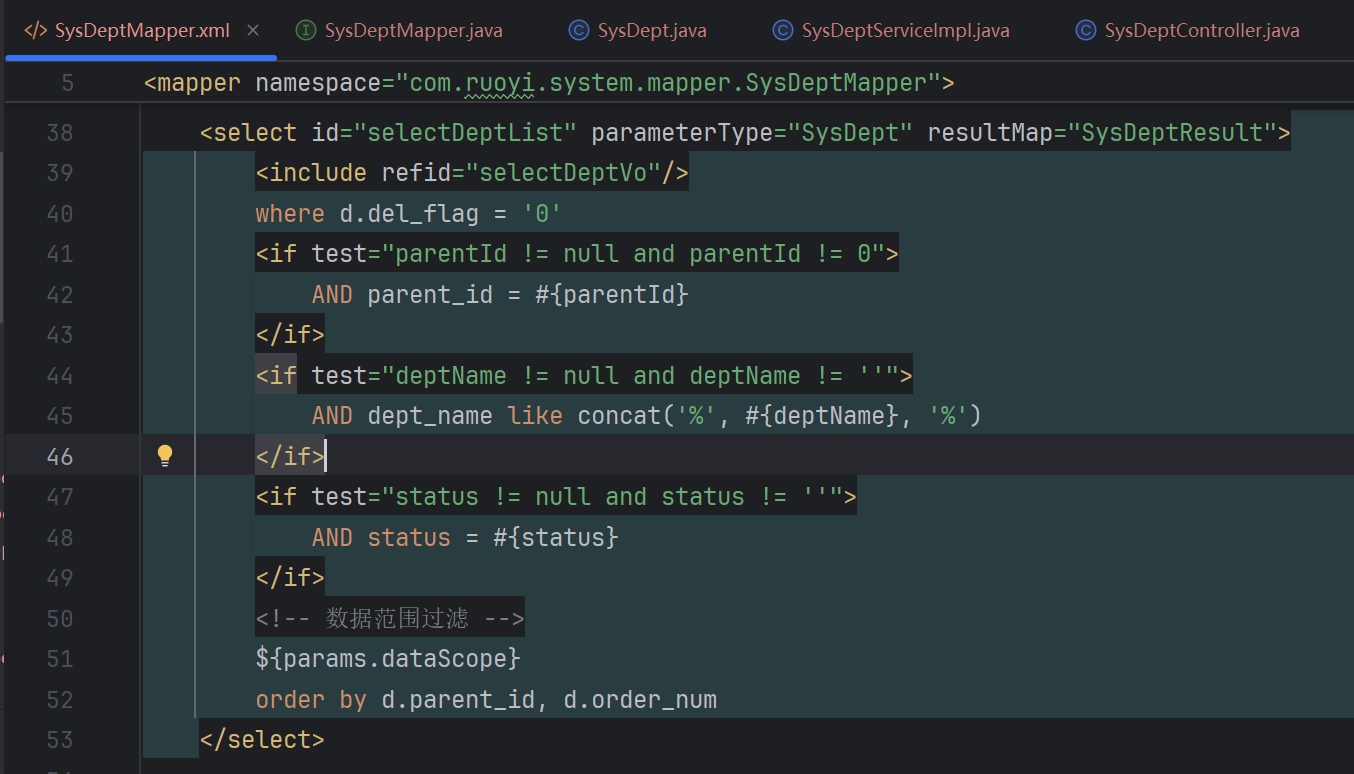The height and width of the screenshot is (774, 1354).
Task: Click the com.ruoyi.system.mapper.SysDeptMapper namespace value
Action: point(668,82)
